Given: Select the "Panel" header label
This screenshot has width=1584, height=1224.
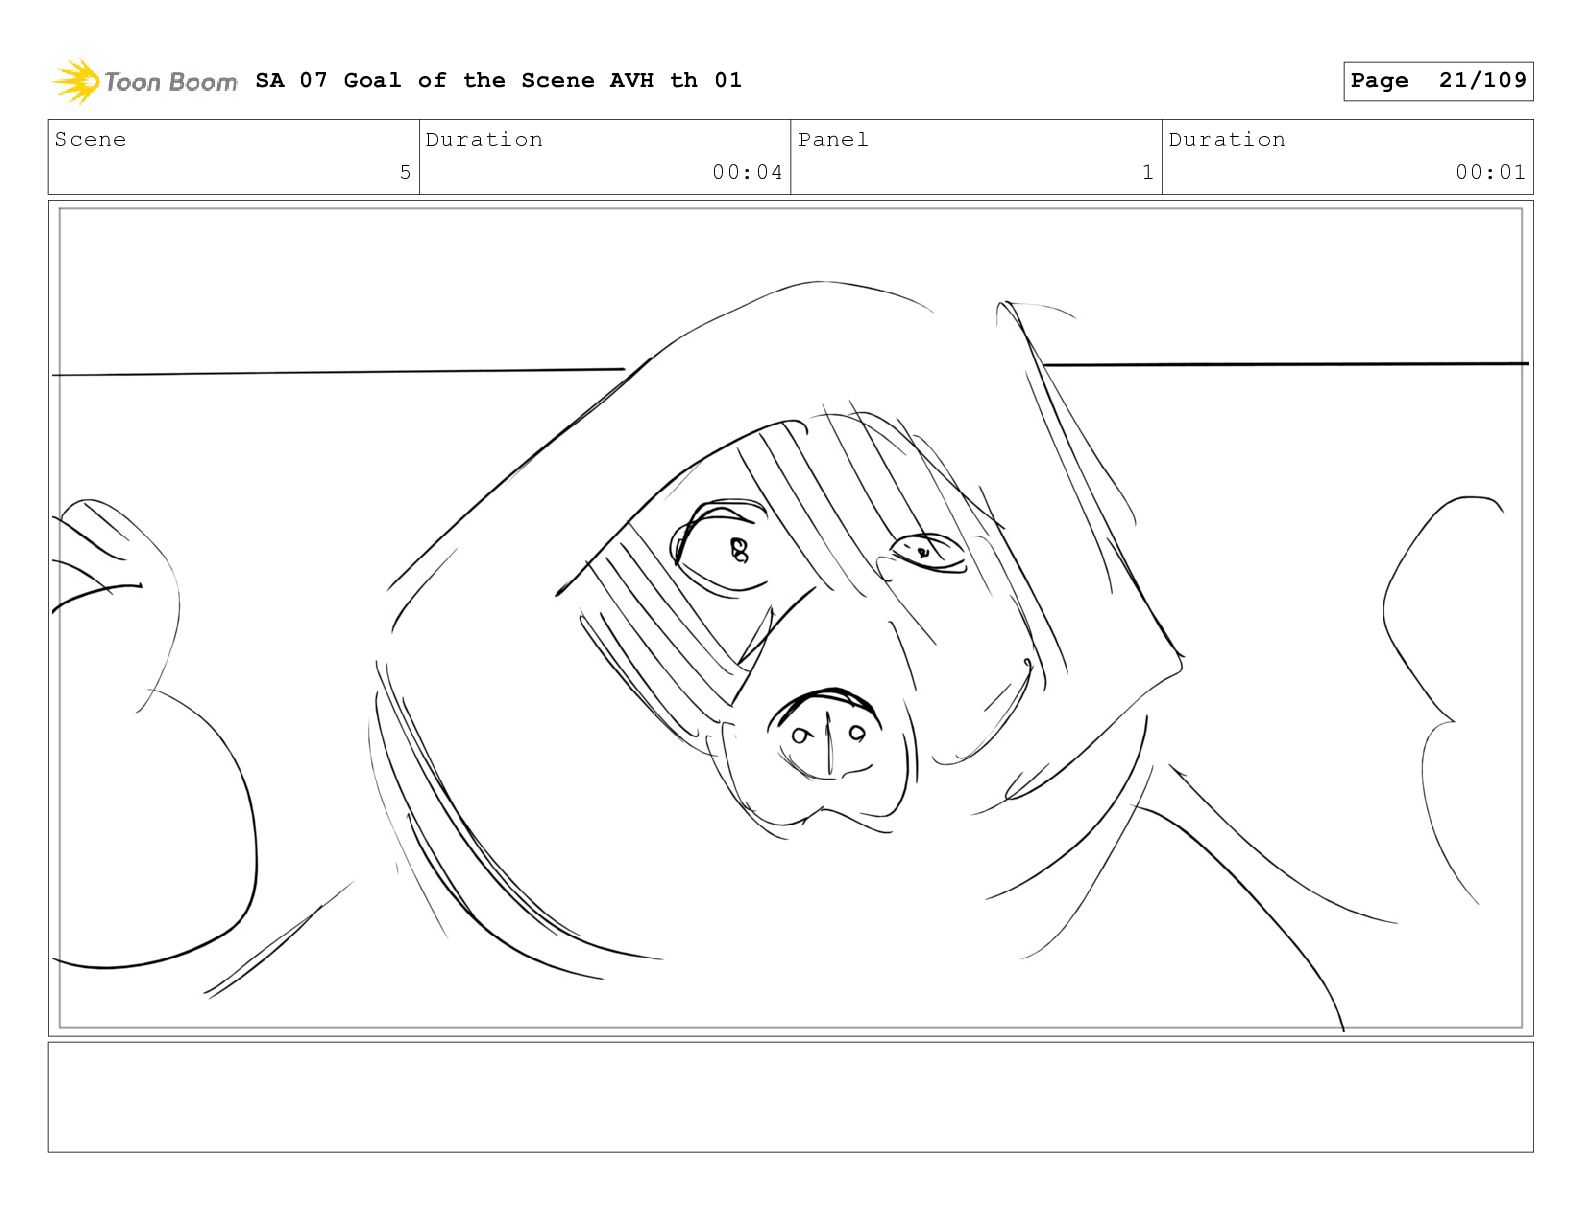Looking at the screenshot, I should [833, 140].
